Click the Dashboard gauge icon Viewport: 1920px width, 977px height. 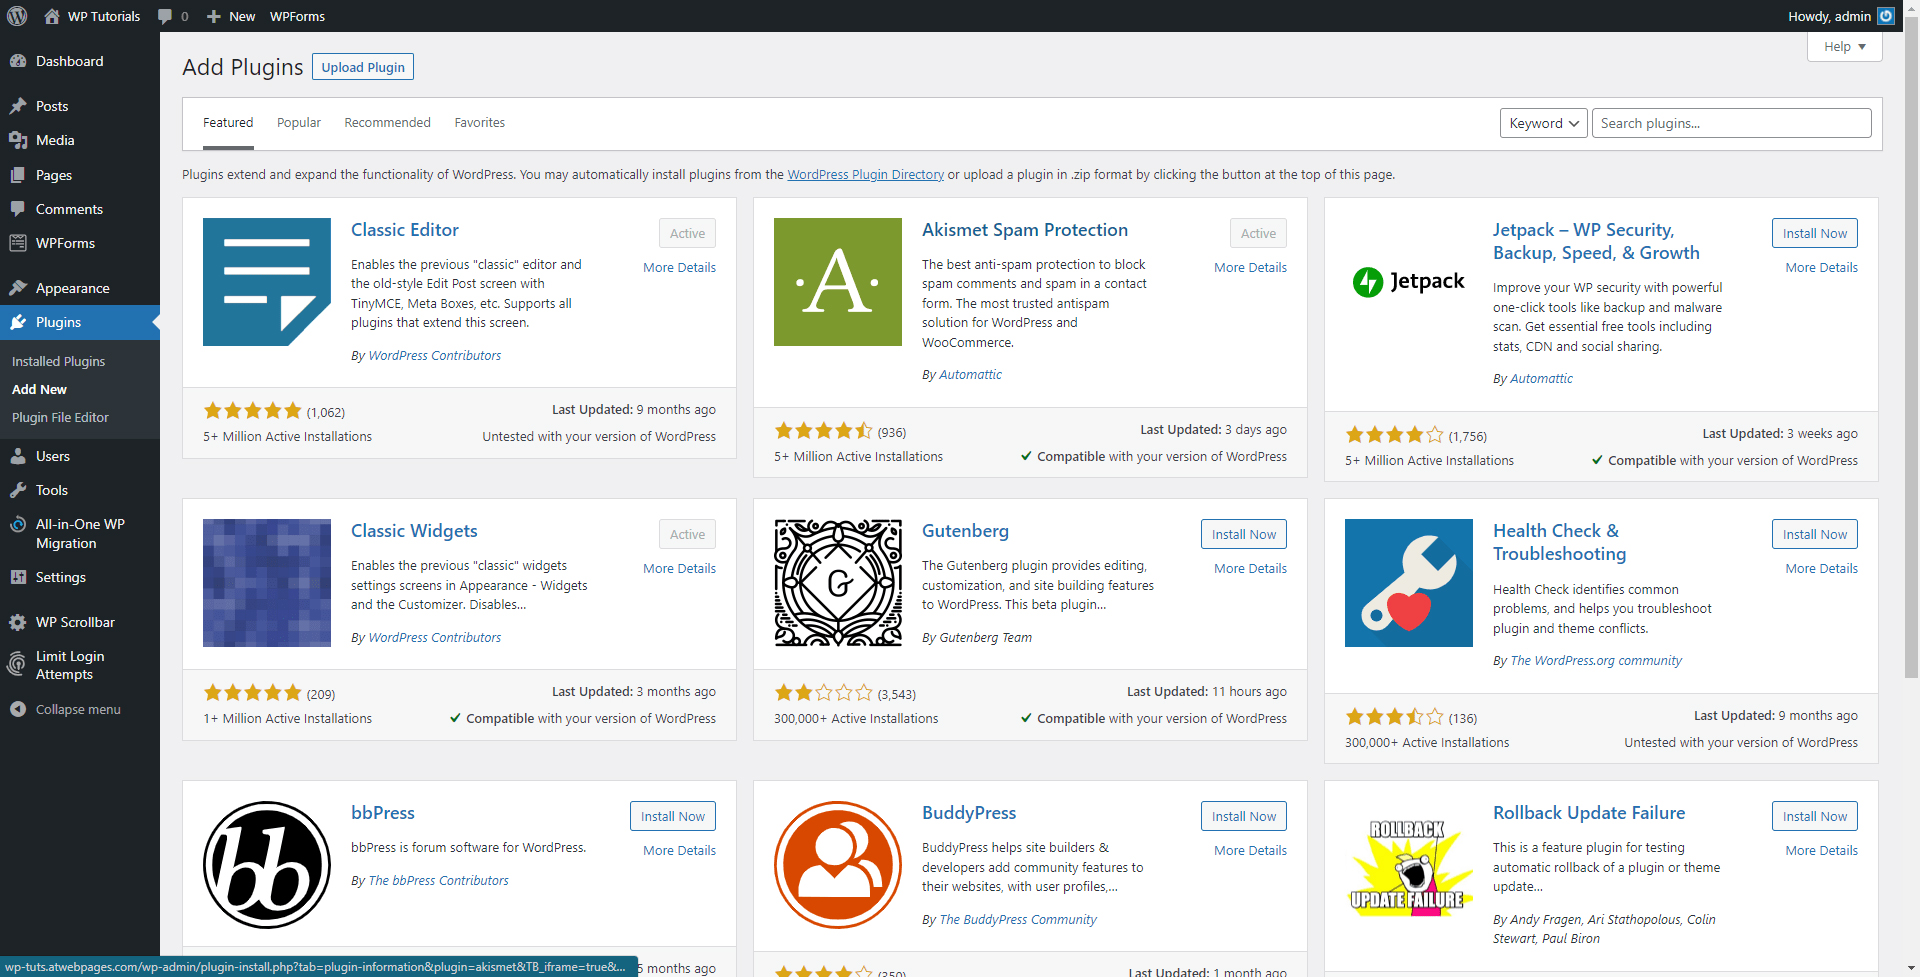(x=18, y=61)
